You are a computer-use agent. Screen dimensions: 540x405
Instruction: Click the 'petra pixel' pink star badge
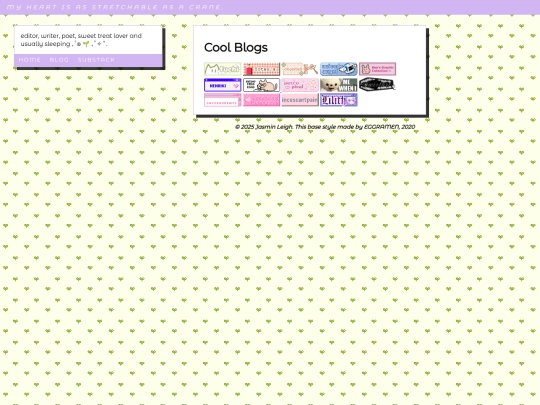[x=300, y=85]
